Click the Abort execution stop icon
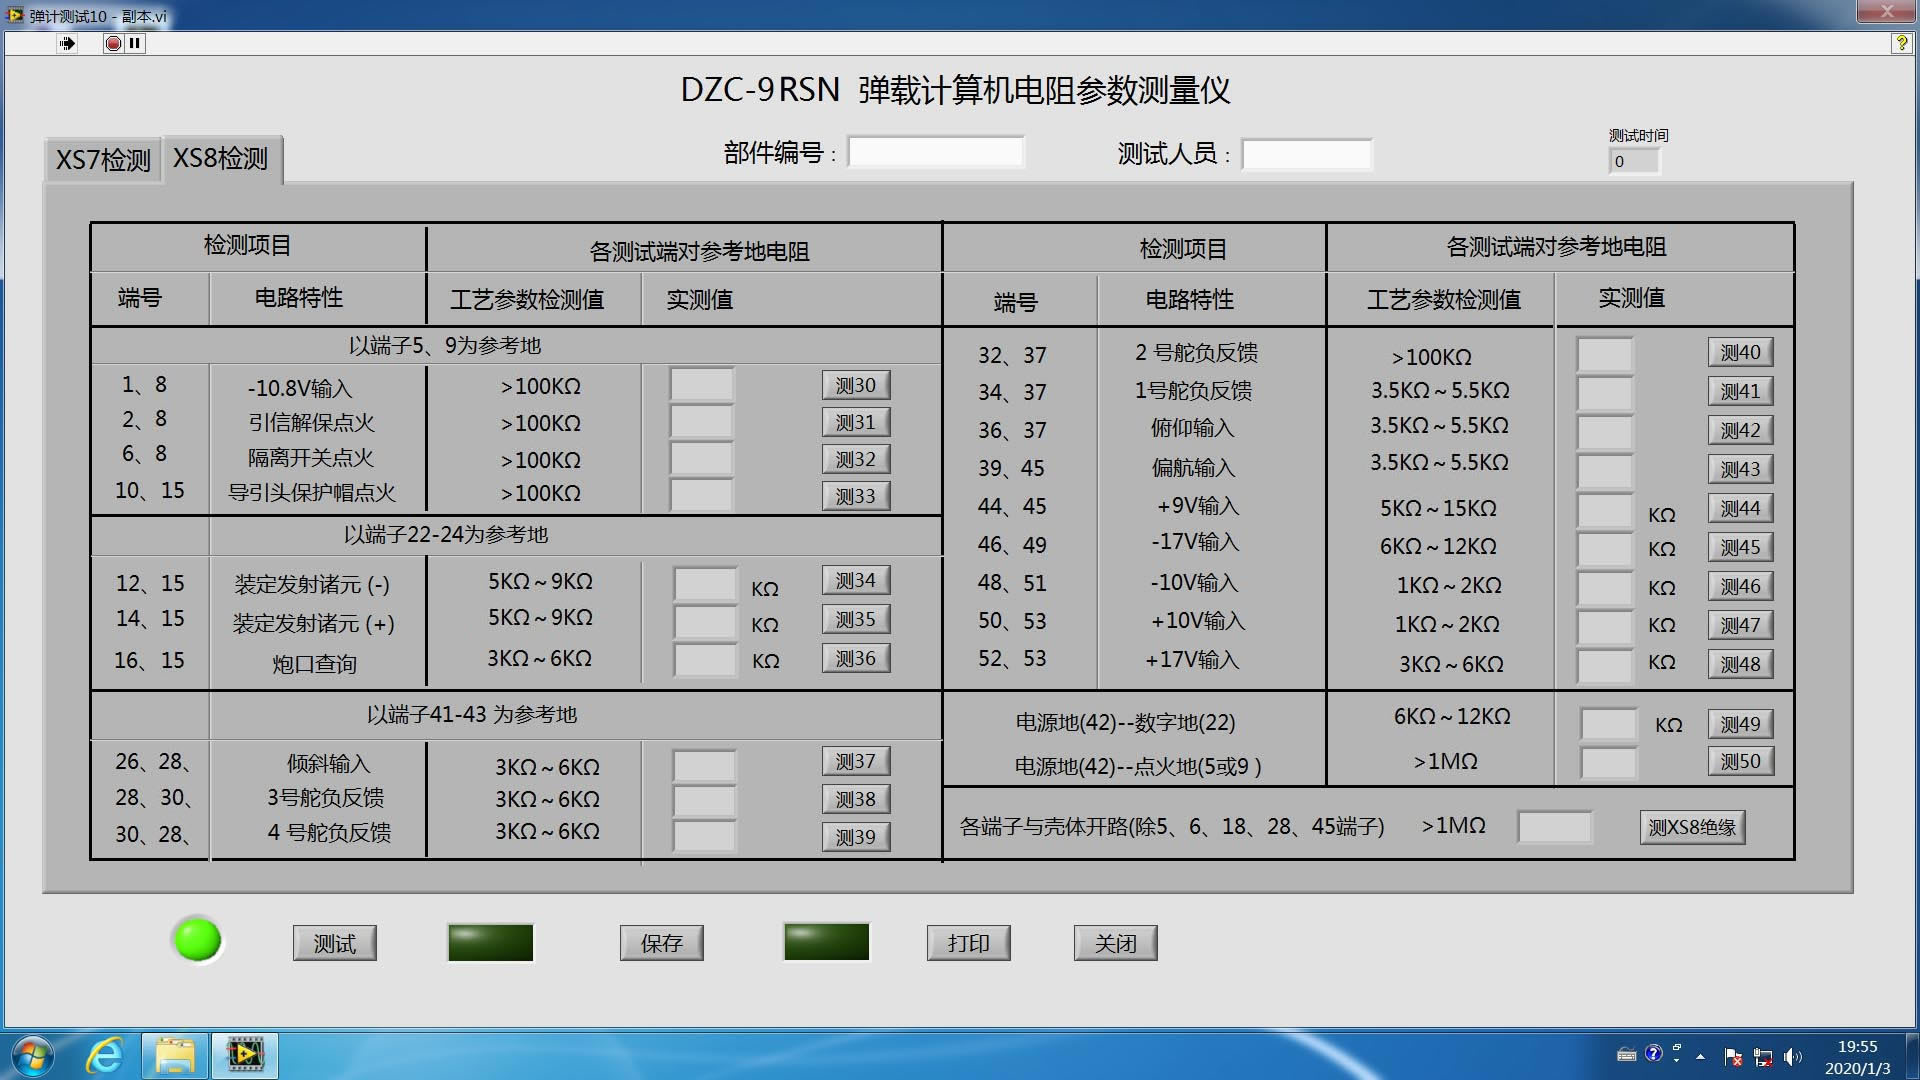Viewport: 1920px width, 1080px height. (x=113, y=43)
